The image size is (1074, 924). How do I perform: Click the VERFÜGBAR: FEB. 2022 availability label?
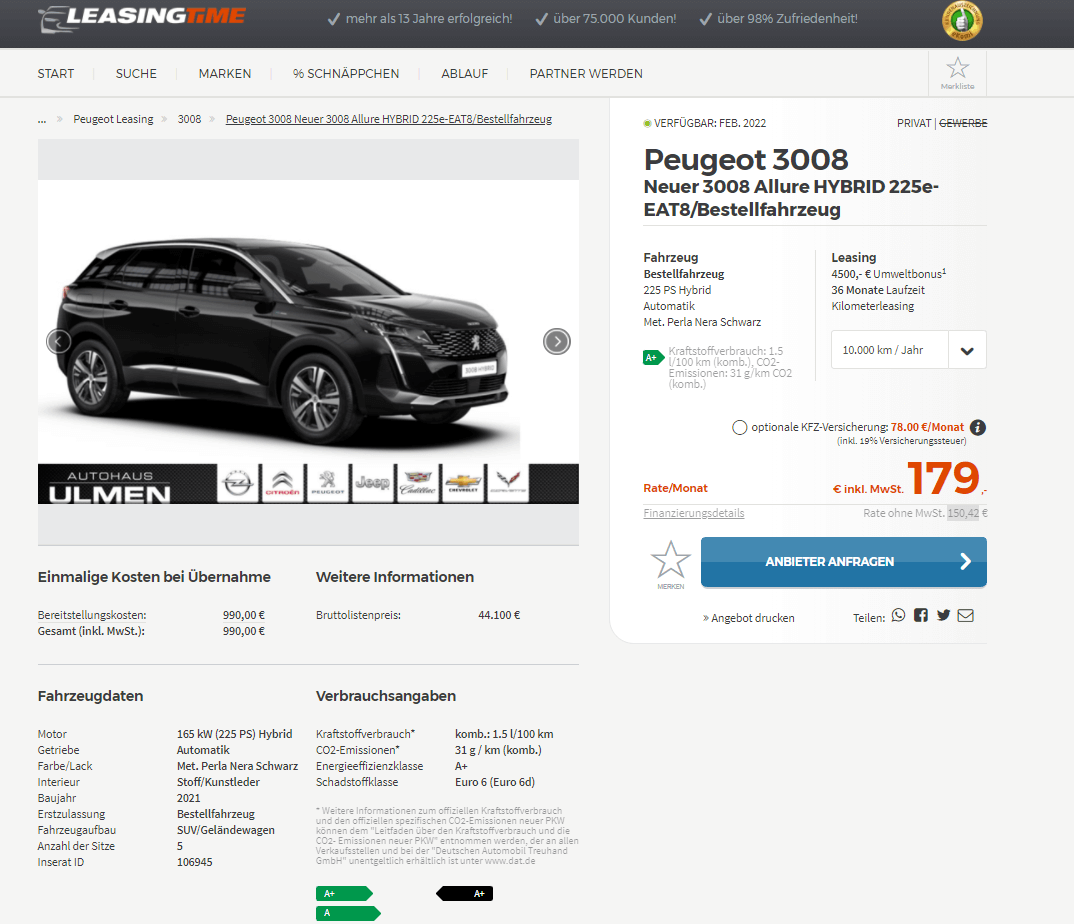tap(705, 123)
